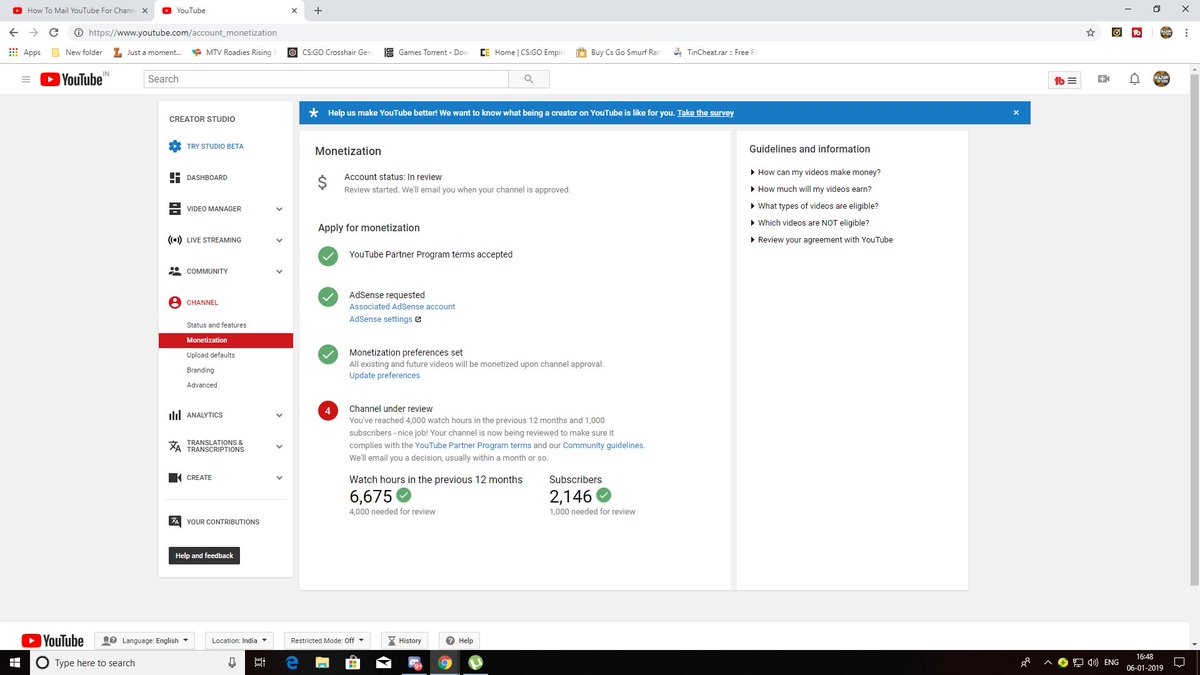This screenshot has height=675, width=1200.
Task: Click the Take the survey link
Action: (x=705, y=113)
